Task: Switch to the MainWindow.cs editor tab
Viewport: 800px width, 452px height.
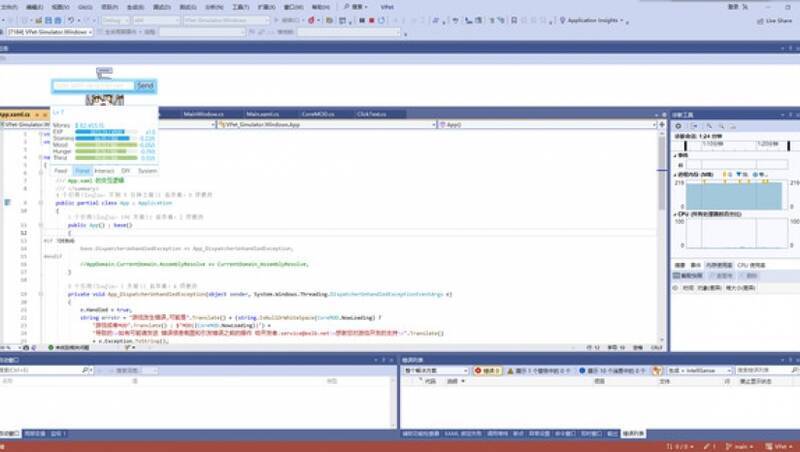Action: click(205, 114)
